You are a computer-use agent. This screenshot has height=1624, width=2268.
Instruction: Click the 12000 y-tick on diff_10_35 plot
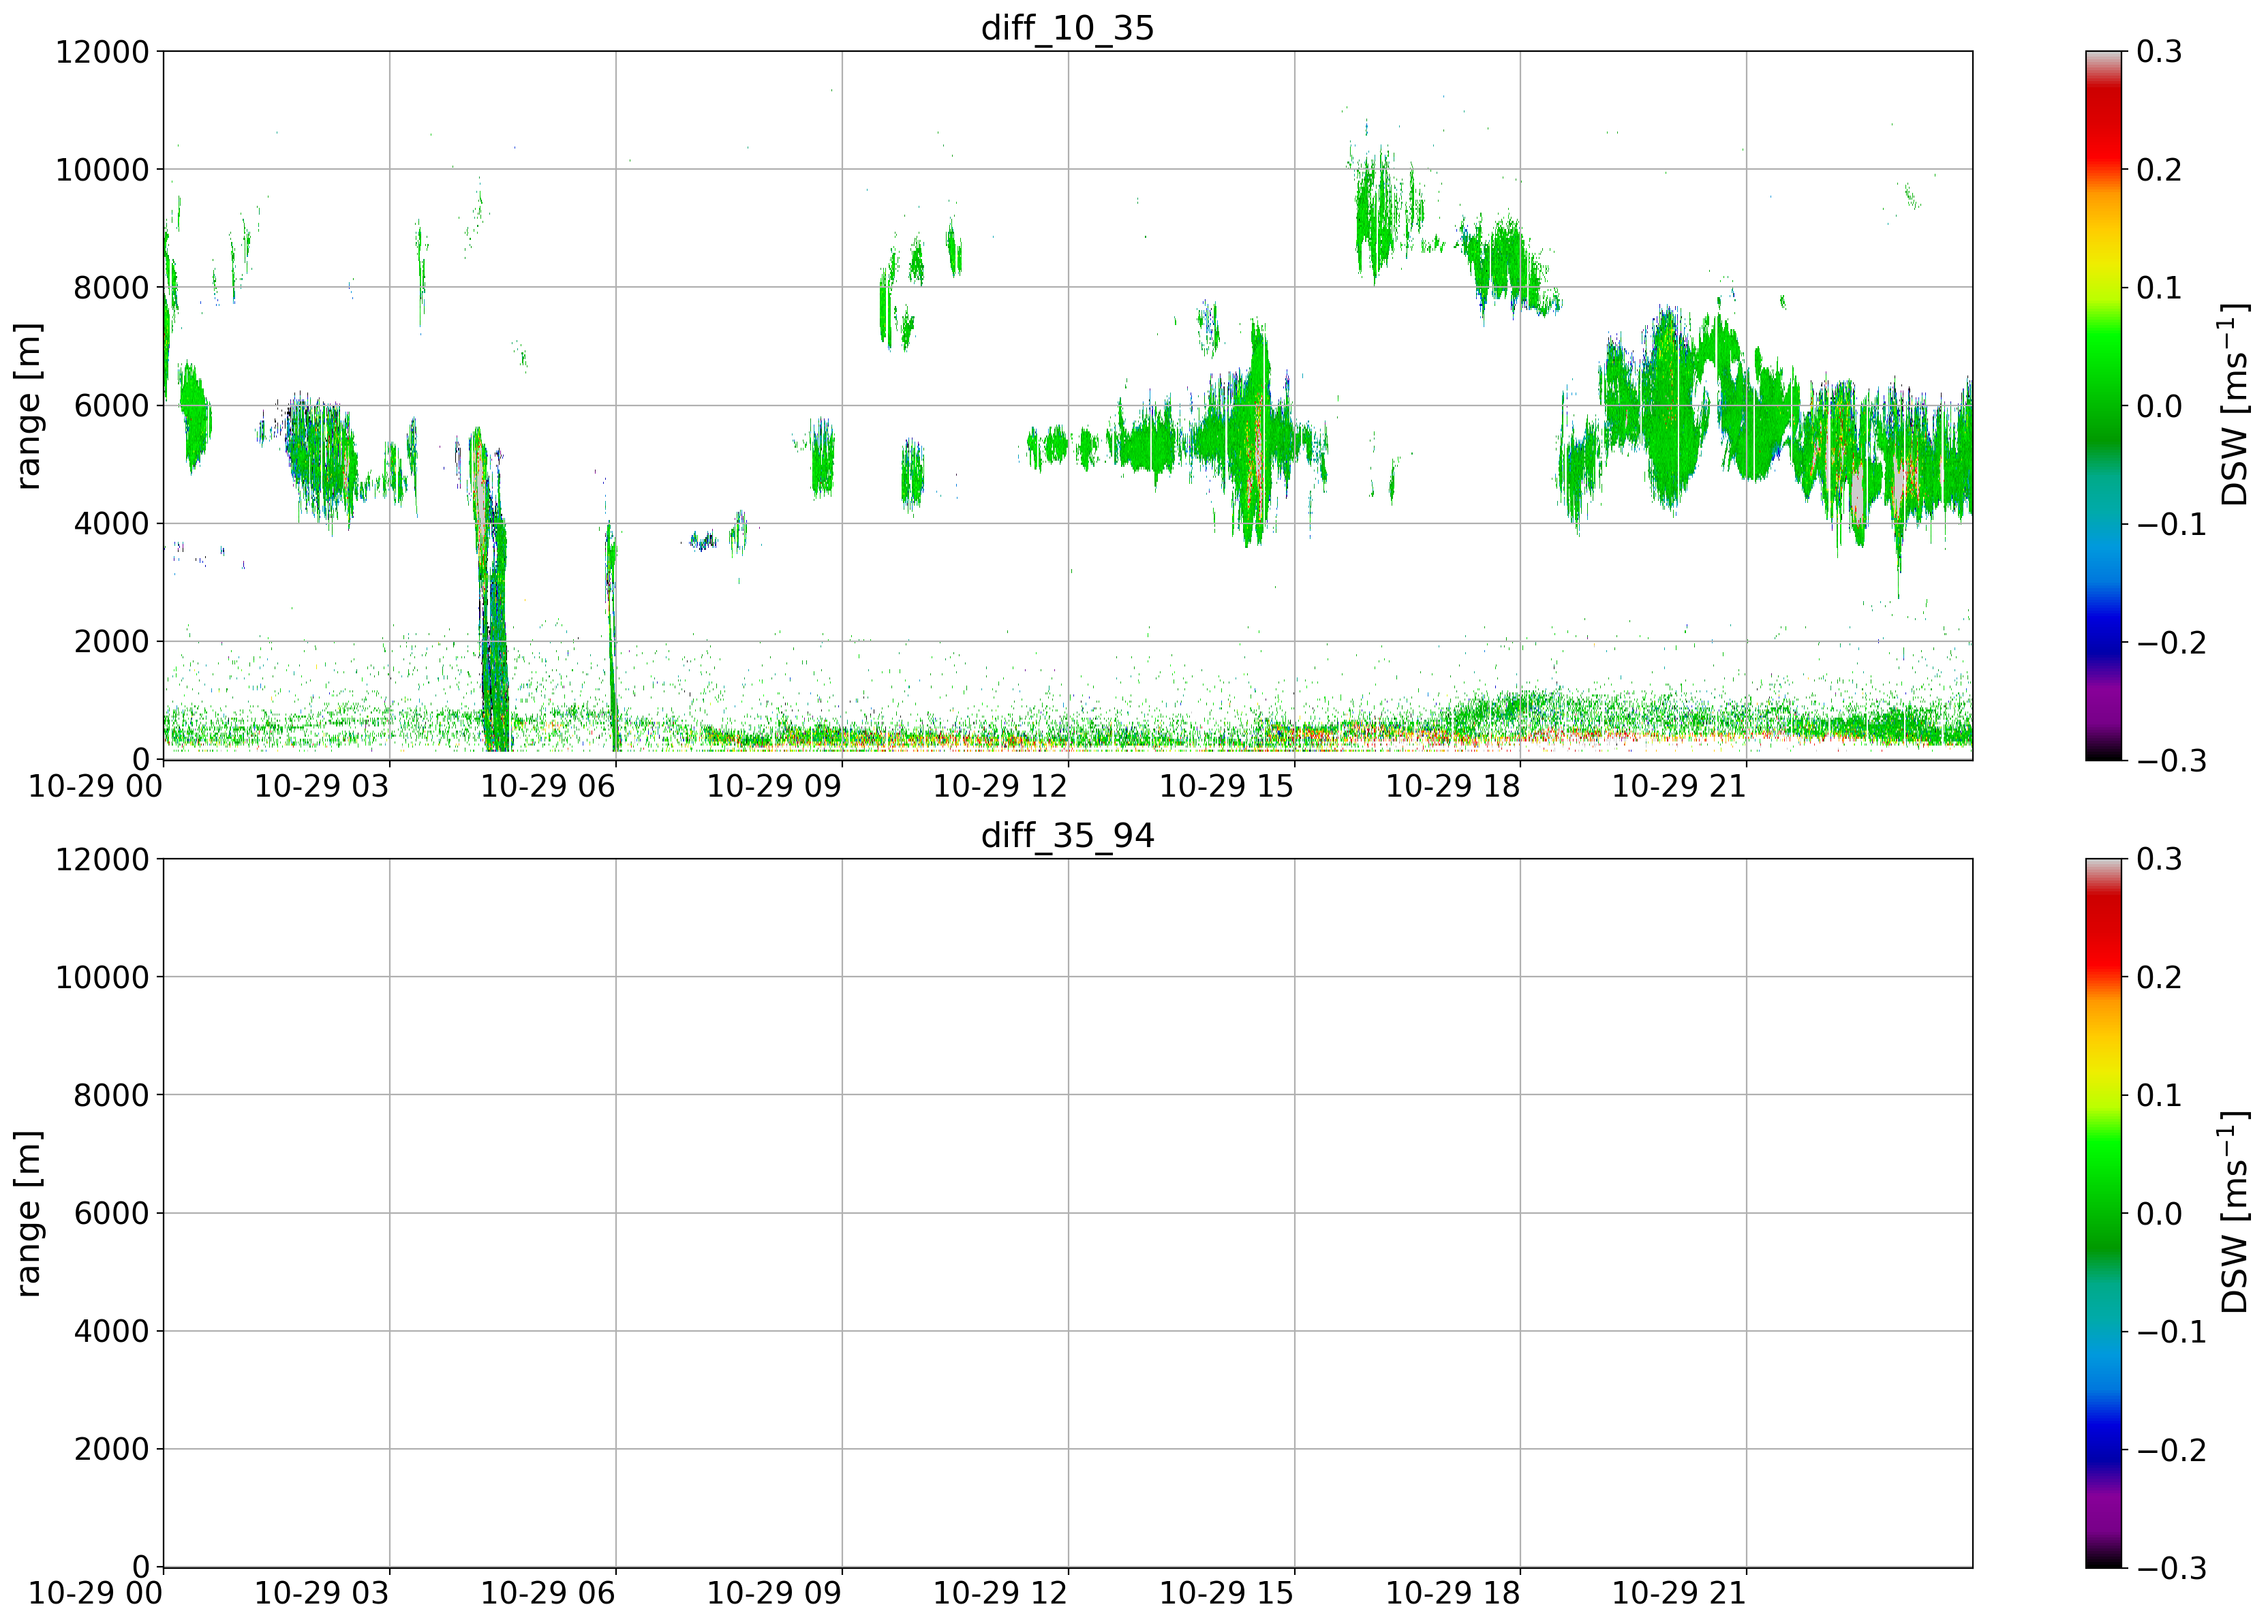102,52
